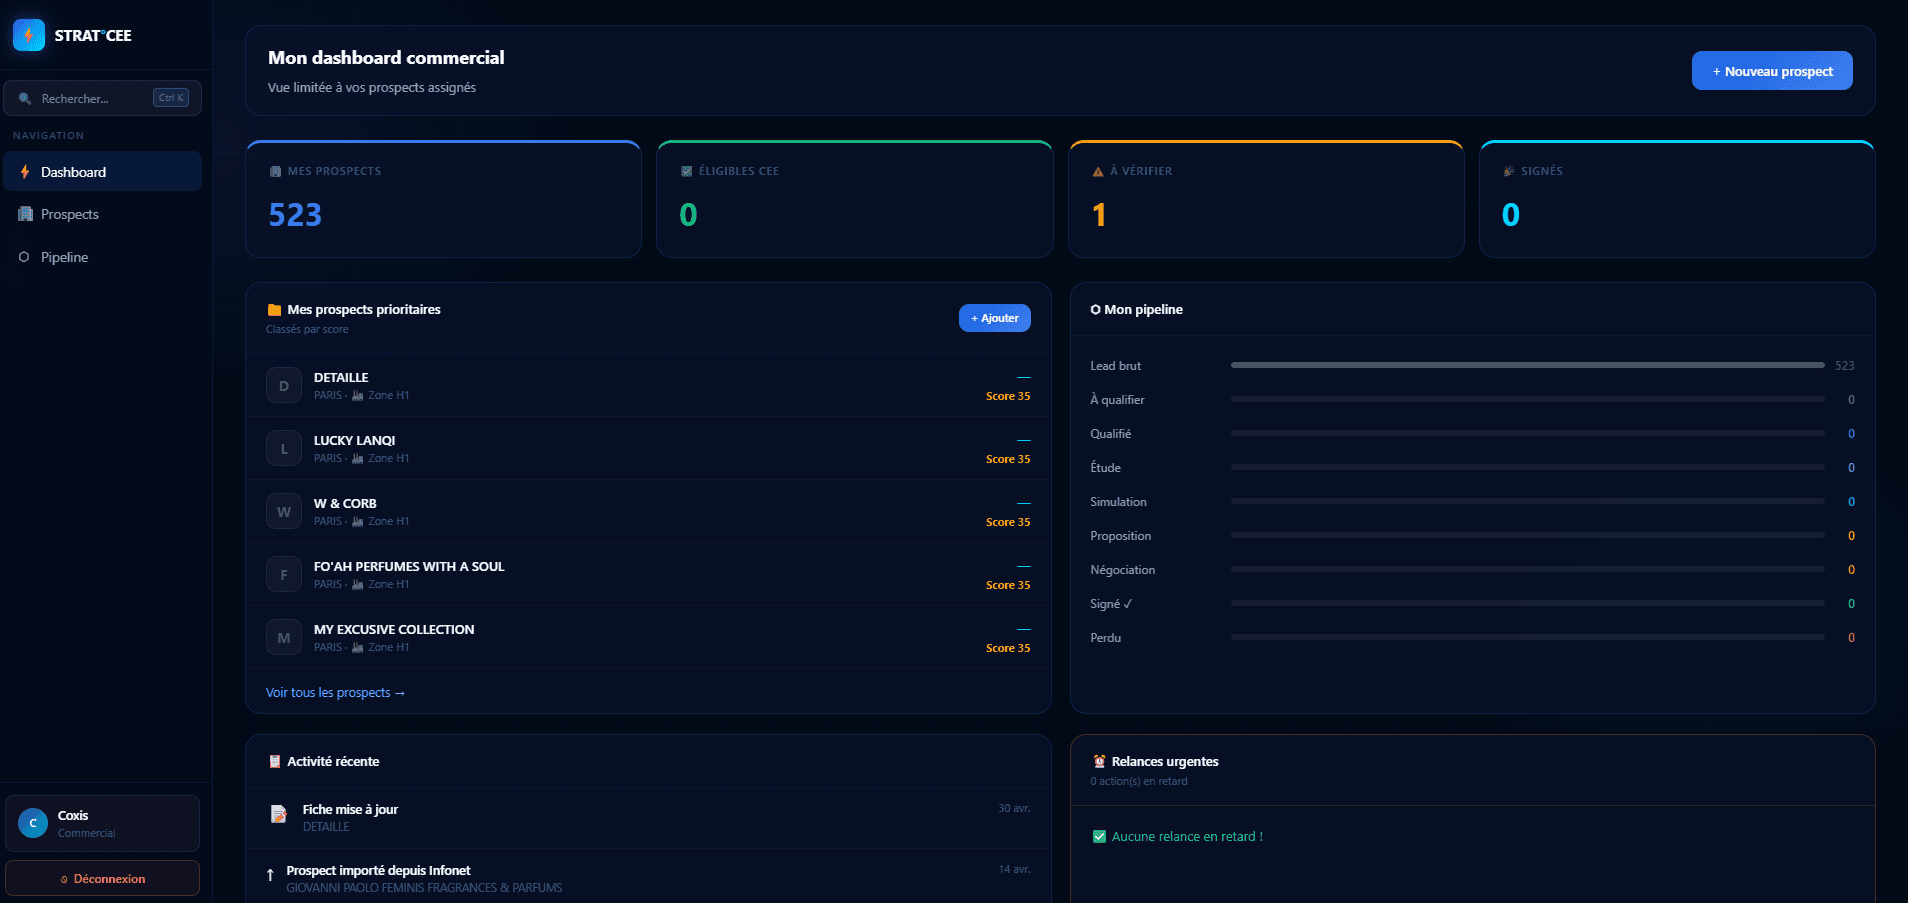The width and height of the screenshot is (1908, 903).
Task: Click the Ctrl K shortcut badge
Action: tap(171, 98)
